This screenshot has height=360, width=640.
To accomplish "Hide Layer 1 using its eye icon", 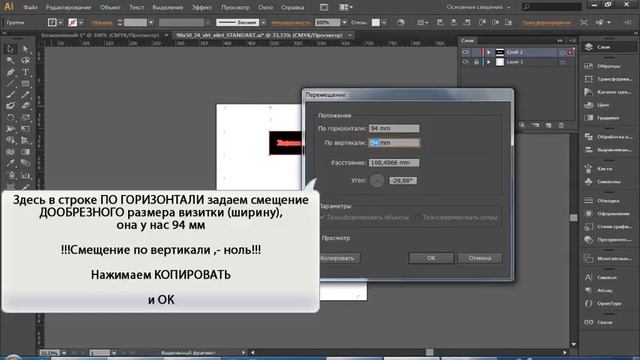I will 465,62.
